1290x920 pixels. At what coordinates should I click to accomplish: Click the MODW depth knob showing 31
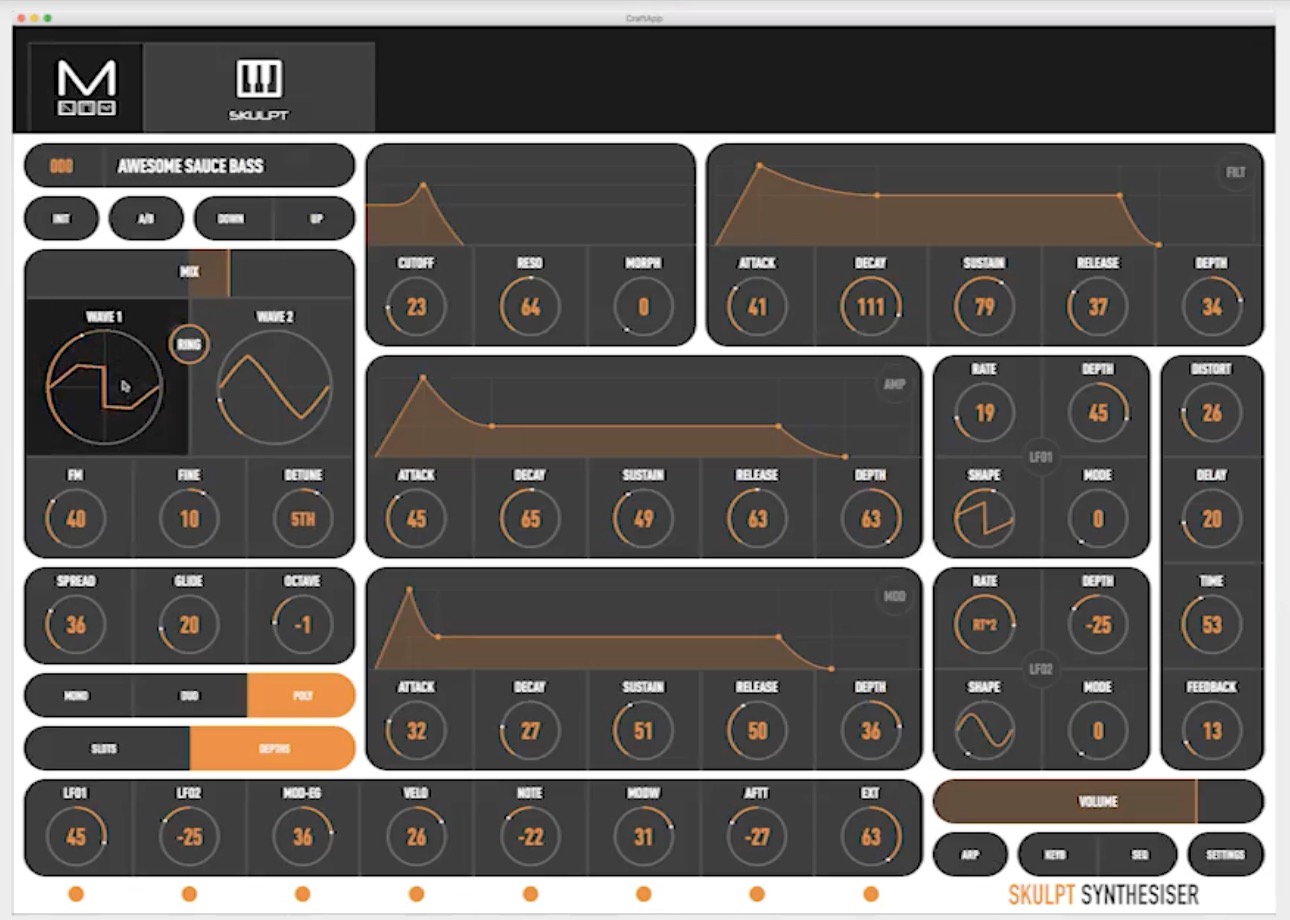click(643, 837)
